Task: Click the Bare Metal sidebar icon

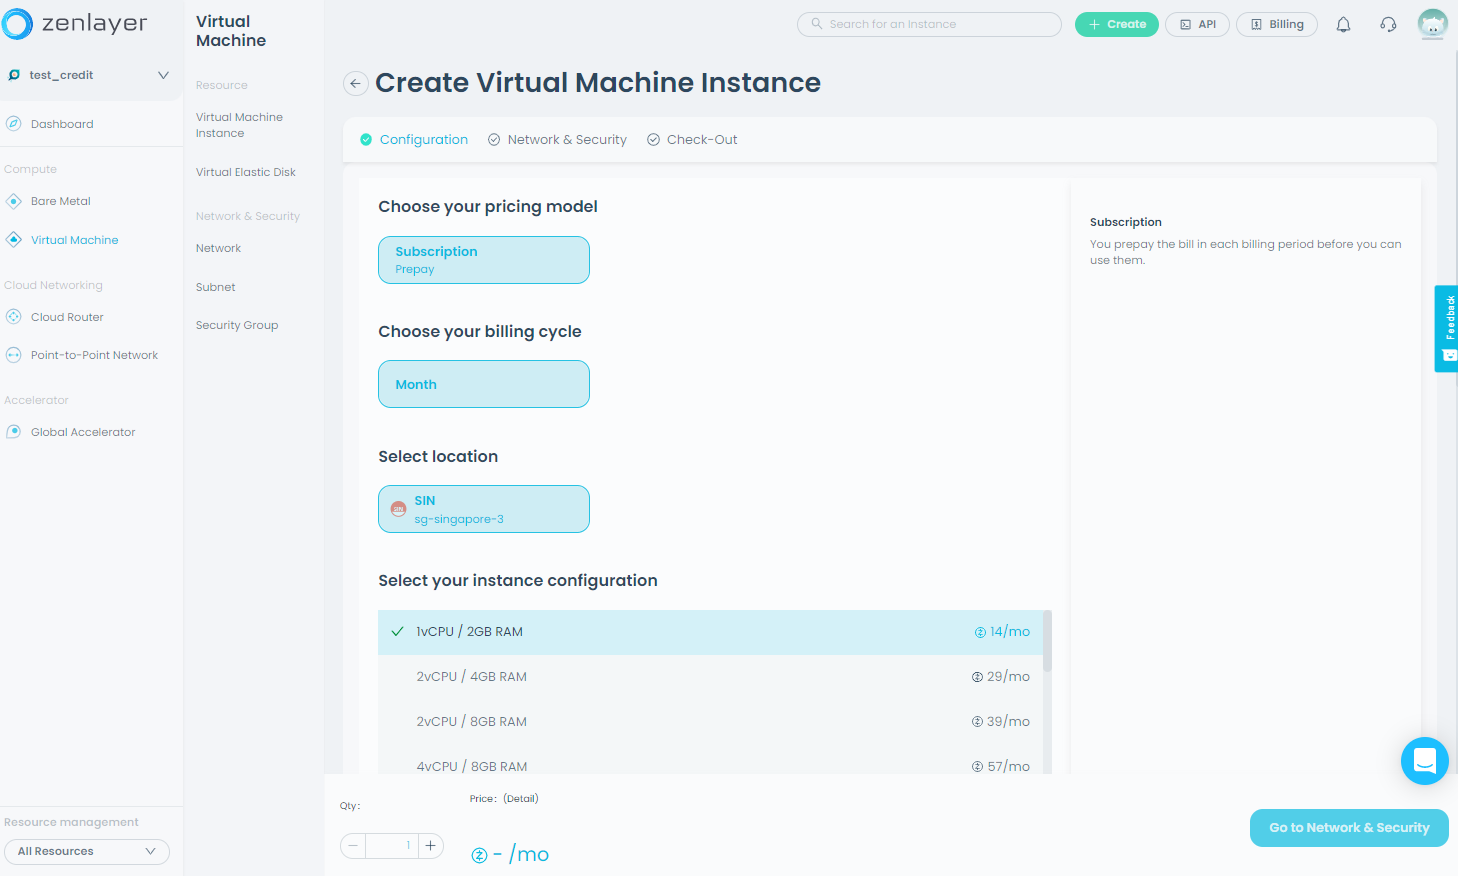Action: [14, 201]
